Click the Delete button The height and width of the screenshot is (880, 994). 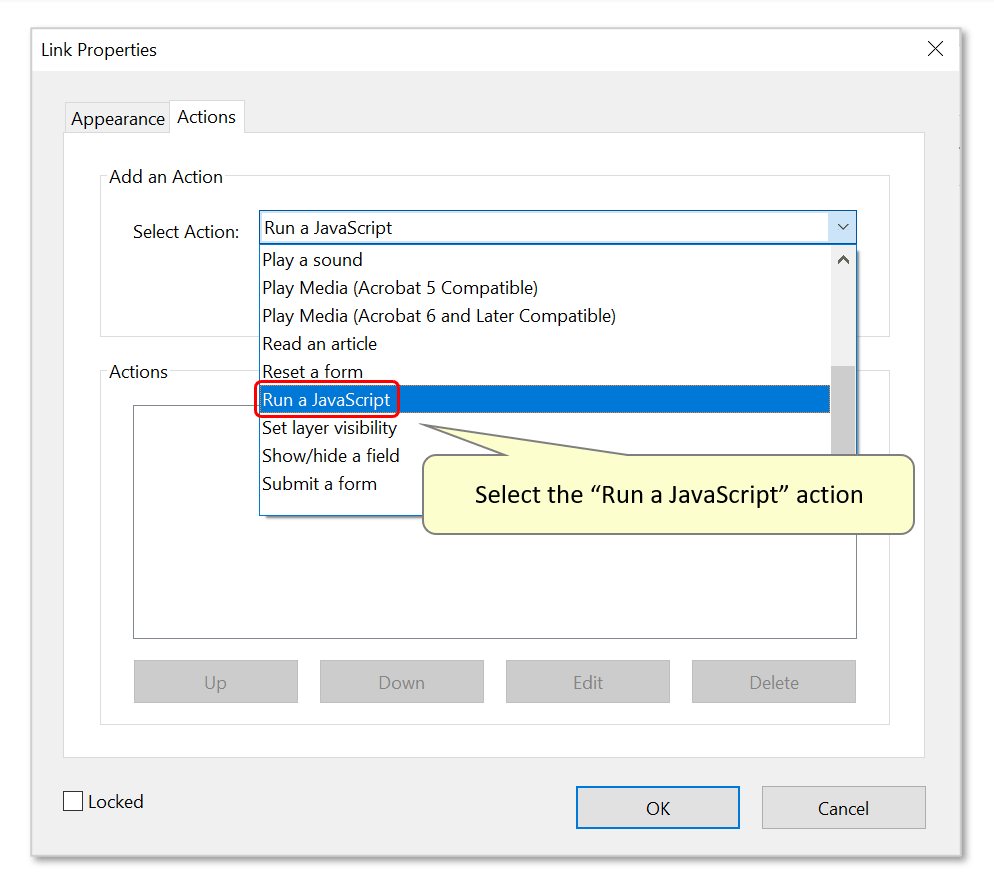tap(773, 682)
